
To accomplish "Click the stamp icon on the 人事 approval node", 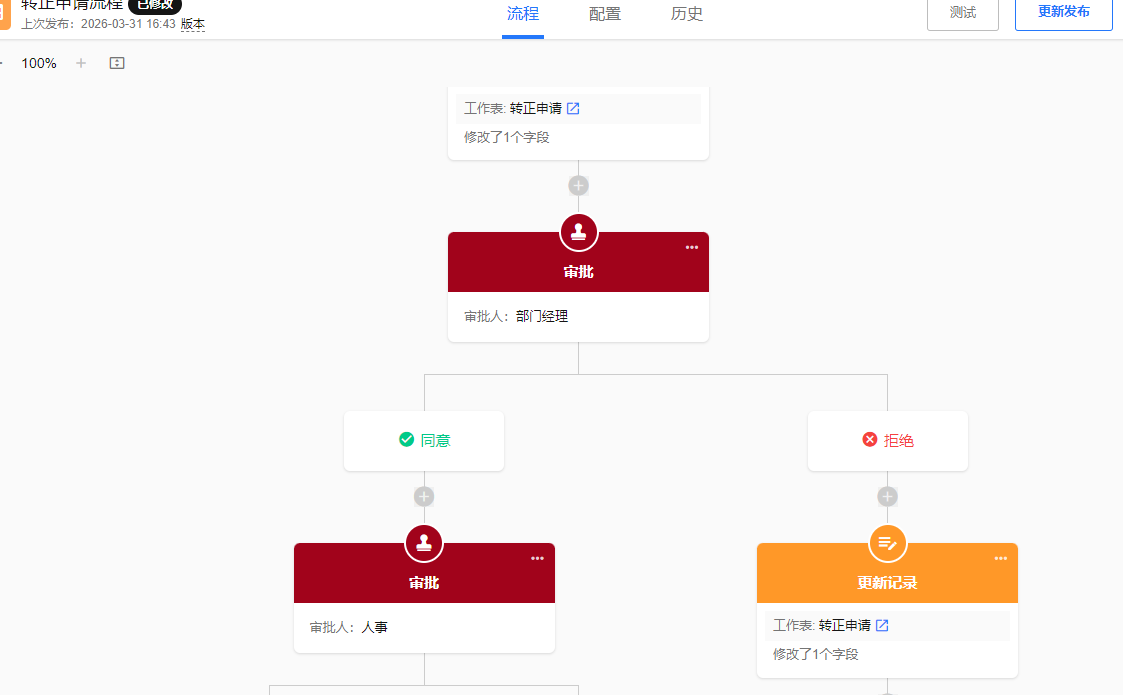I will 424,542.
